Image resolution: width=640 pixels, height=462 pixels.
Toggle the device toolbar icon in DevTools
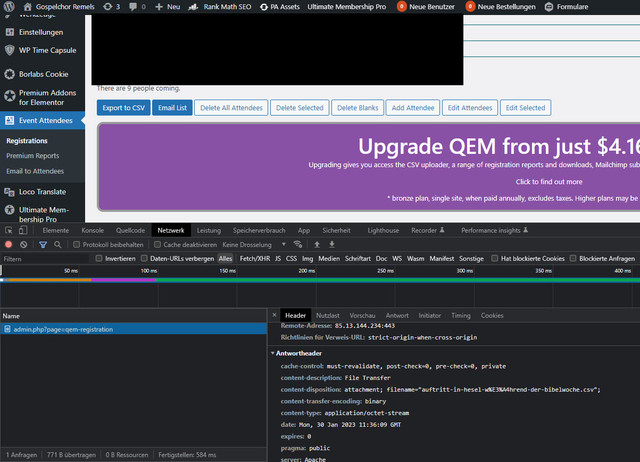coord(23,230)
